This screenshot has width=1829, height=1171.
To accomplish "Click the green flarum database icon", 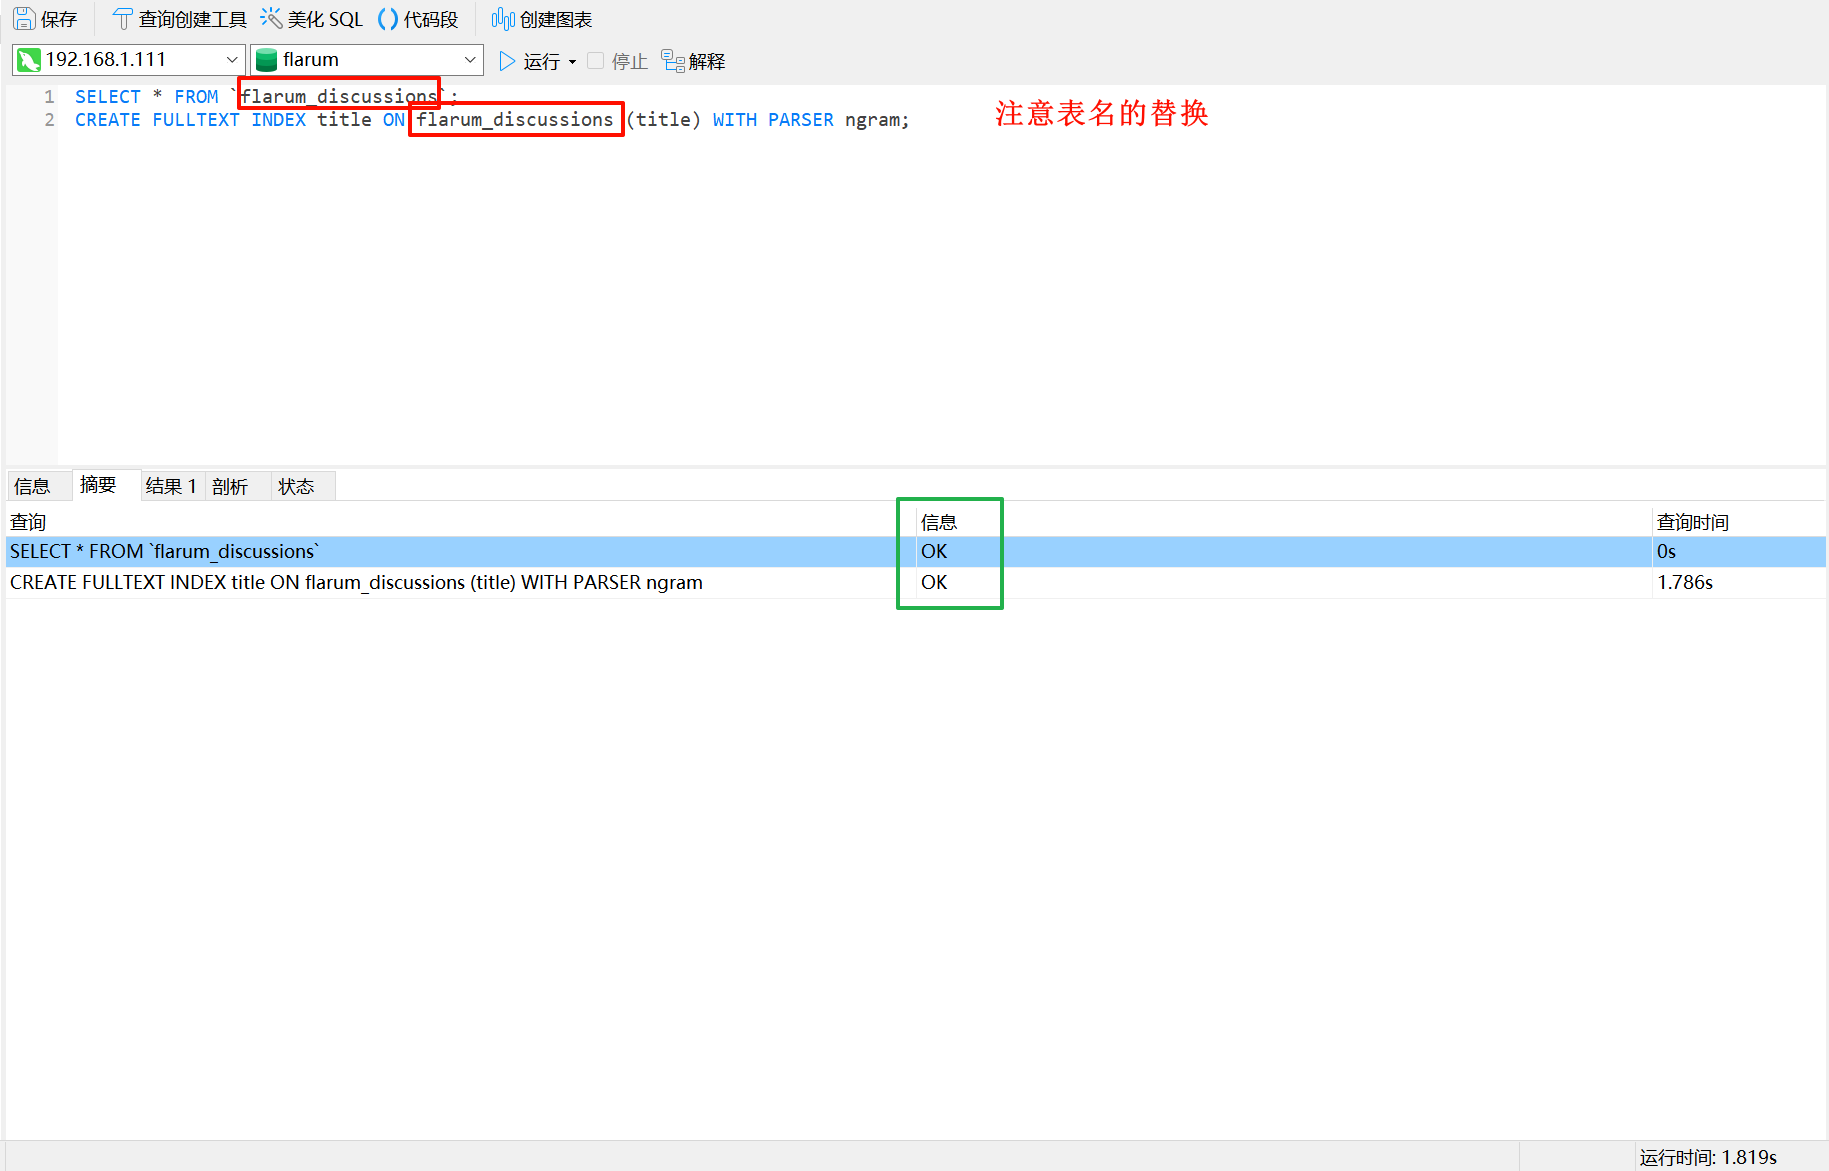I will (267, 60).
